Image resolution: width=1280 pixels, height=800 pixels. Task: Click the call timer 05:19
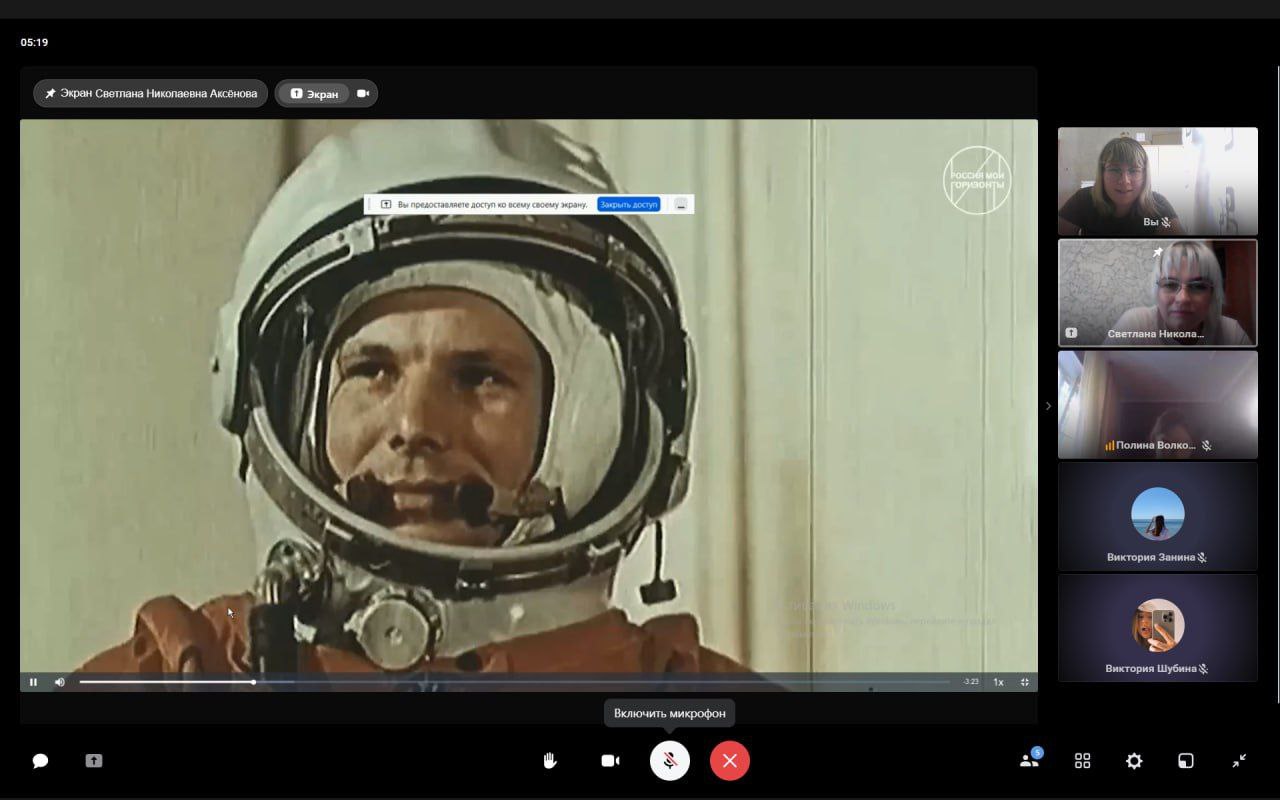pos(34,42)
